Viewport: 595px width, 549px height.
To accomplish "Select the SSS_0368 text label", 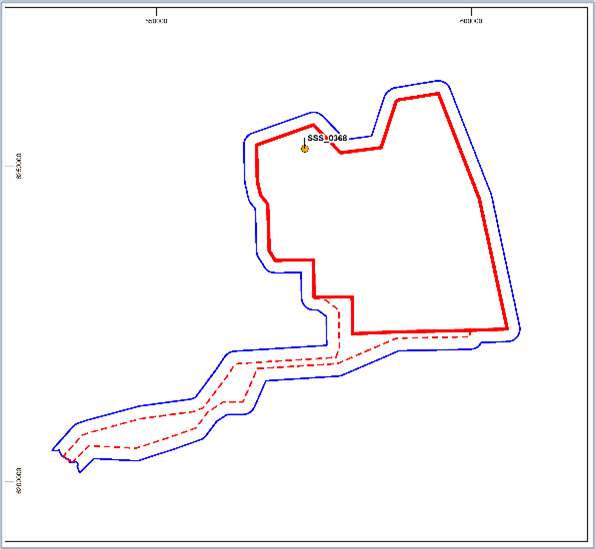I will coord(327,138).
